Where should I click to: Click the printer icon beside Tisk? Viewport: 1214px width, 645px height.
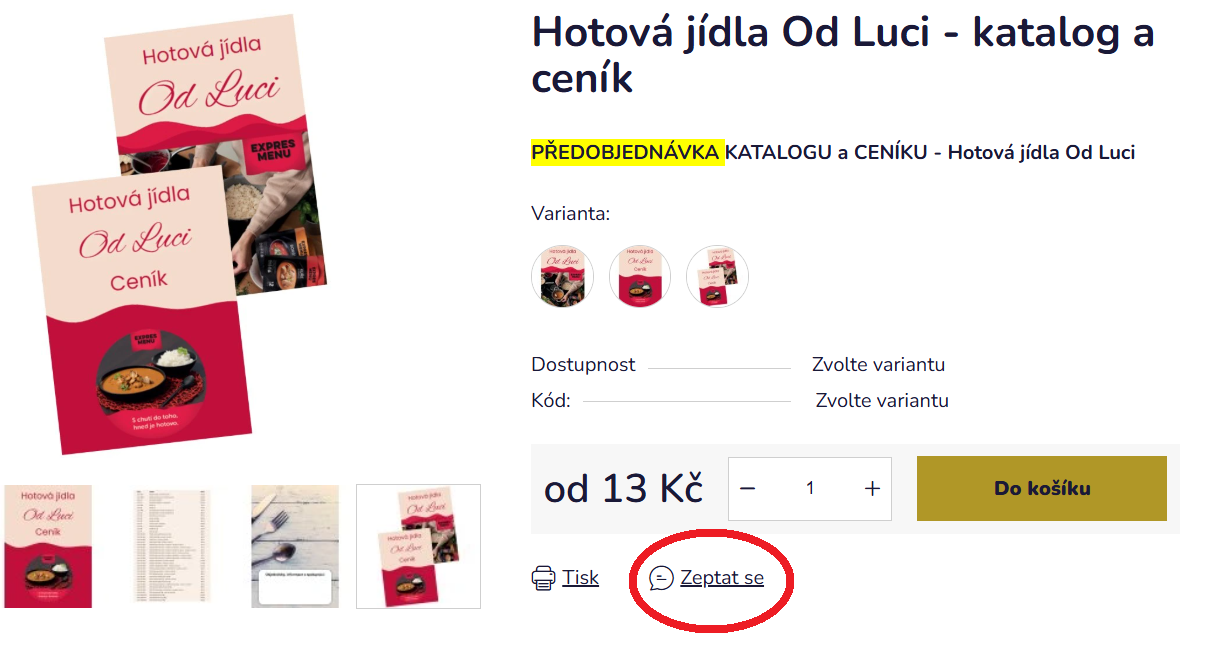click(x=543, y=577)
